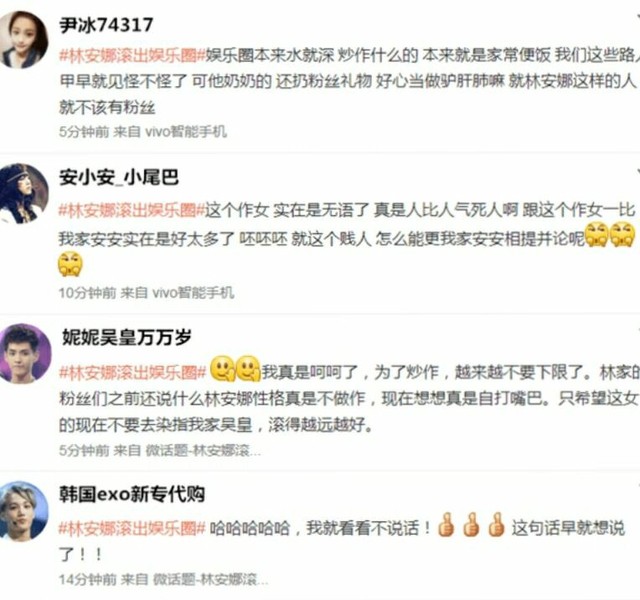Click vivo智能手机 source on the 10分钟前 post
The width and height of the screenshot is (640, 600).
point(193,293)
